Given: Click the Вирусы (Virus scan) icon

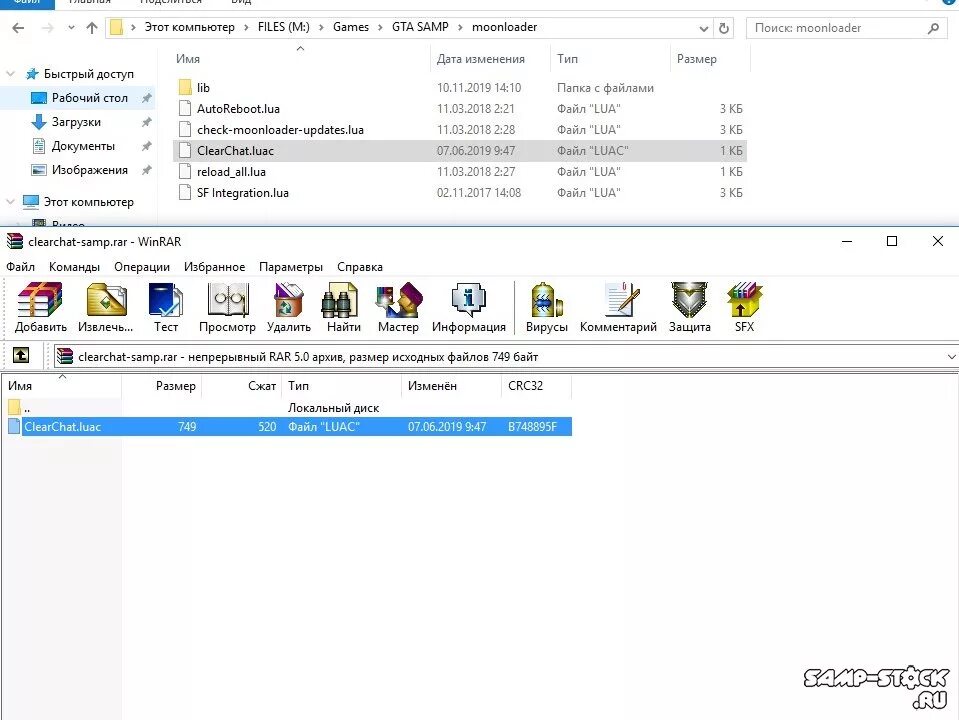Looking at the screenshot, I should click(547, 307).
